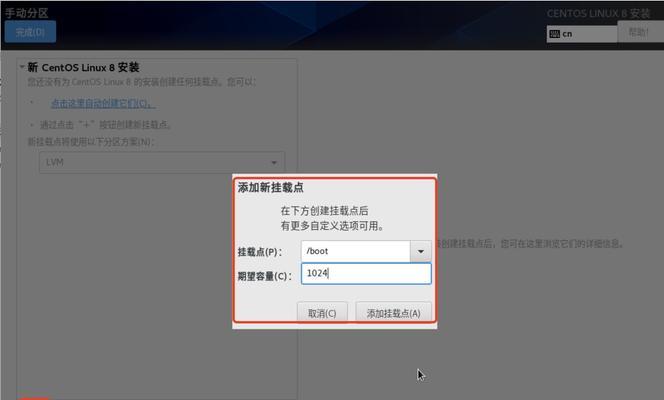Open the LVM partition scheme dropdown
664x400 pixels.
pos(162,163)
